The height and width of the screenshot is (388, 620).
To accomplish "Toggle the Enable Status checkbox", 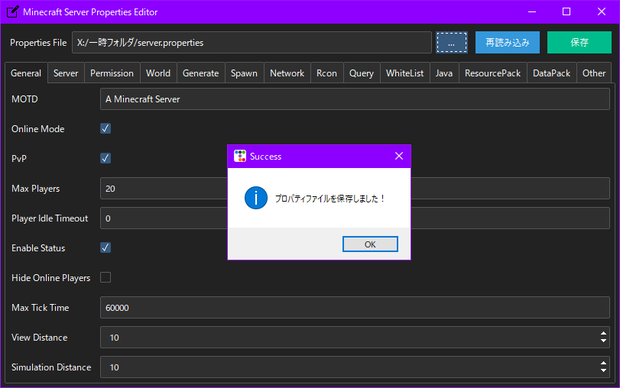I will pos(106,248).
